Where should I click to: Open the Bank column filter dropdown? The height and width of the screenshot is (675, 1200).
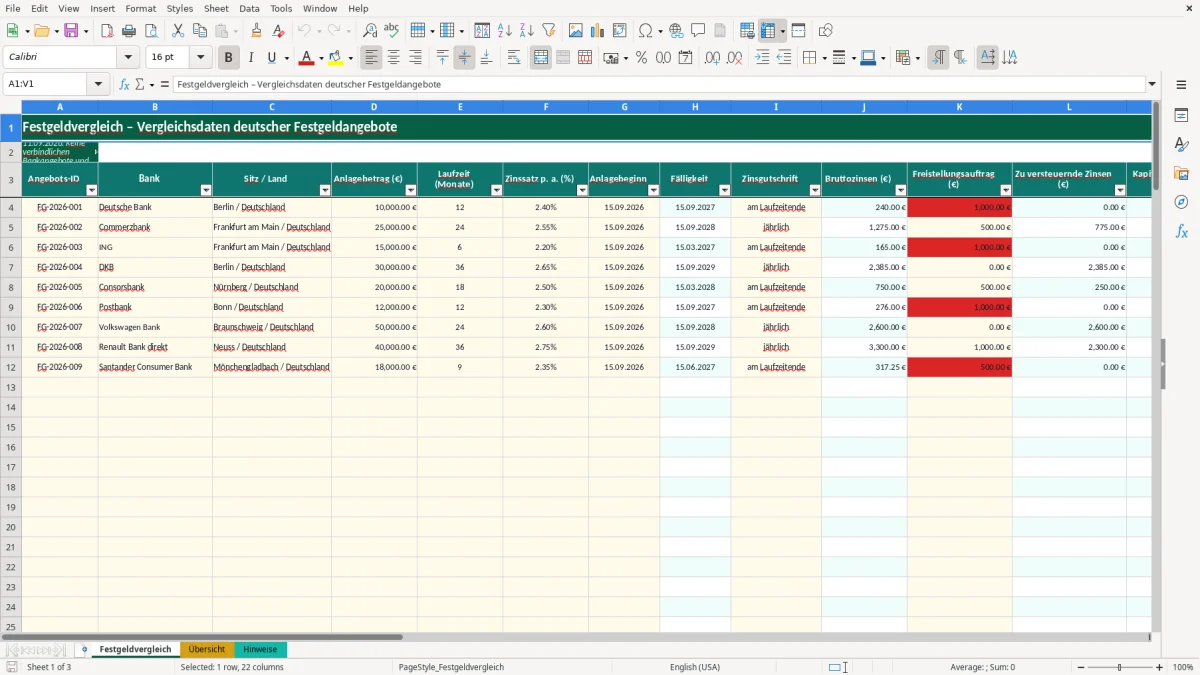206,190
